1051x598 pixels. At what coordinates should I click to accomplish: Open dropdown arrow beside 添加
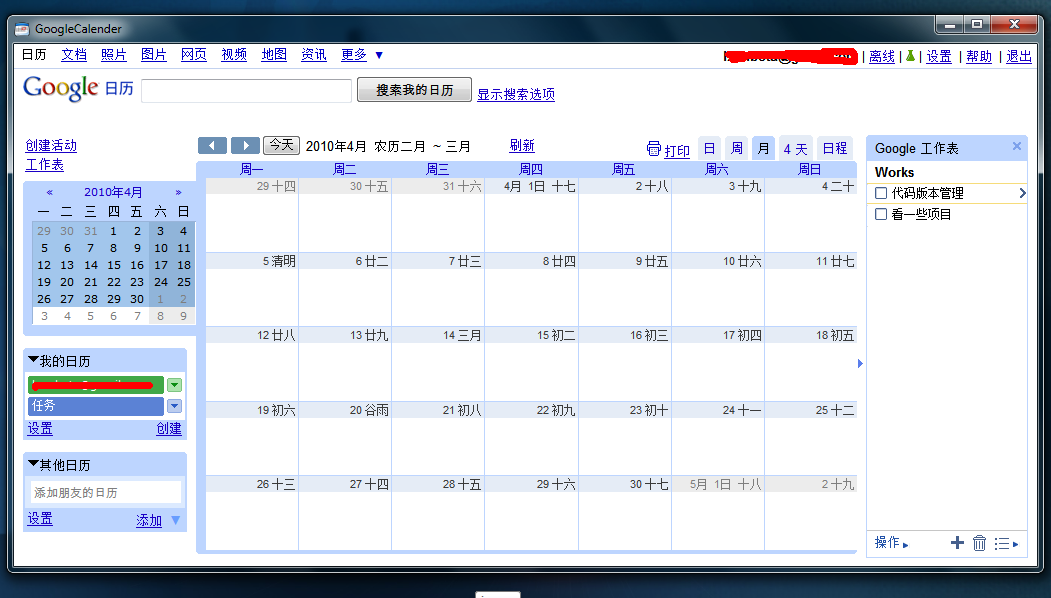pyautogui.click(x=176, y=520)
